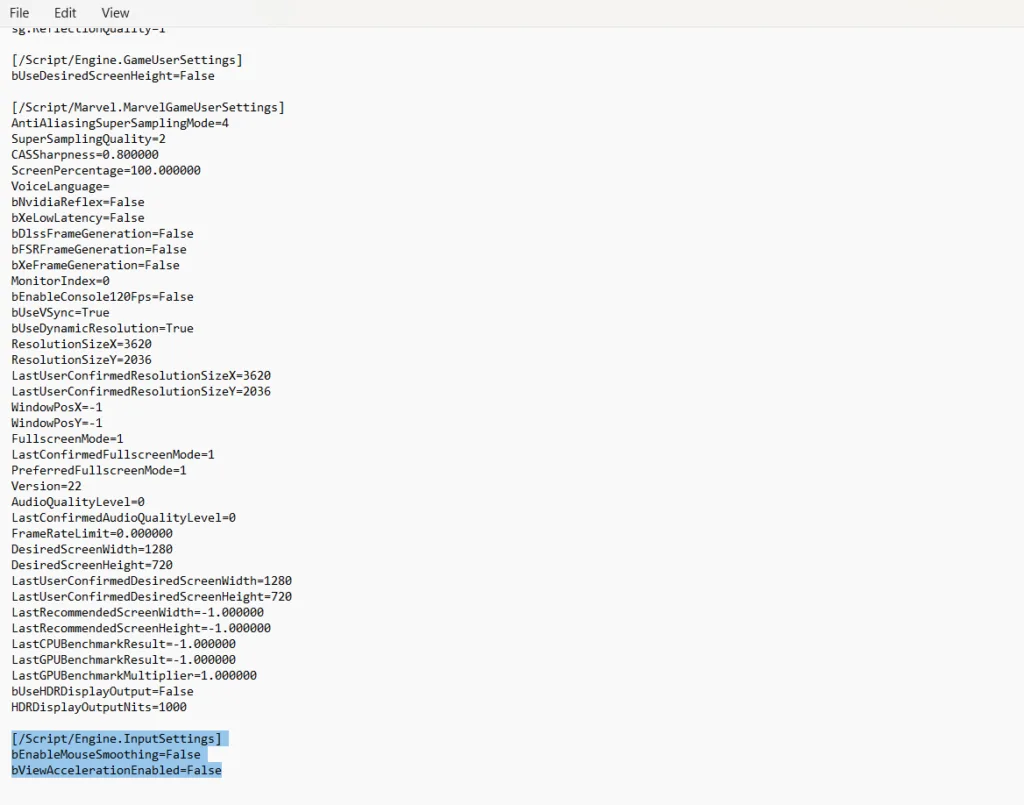The height and width of the screenshot is (805, 1024).
Task: Click the CASSharpness=0.800000 line
Action: pyautogui.click(x=85, y=155)
